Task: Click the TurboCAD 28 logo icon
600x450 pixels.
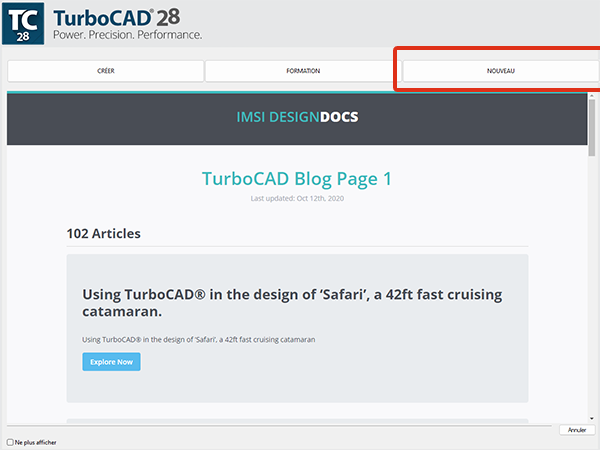Action: 23,24
